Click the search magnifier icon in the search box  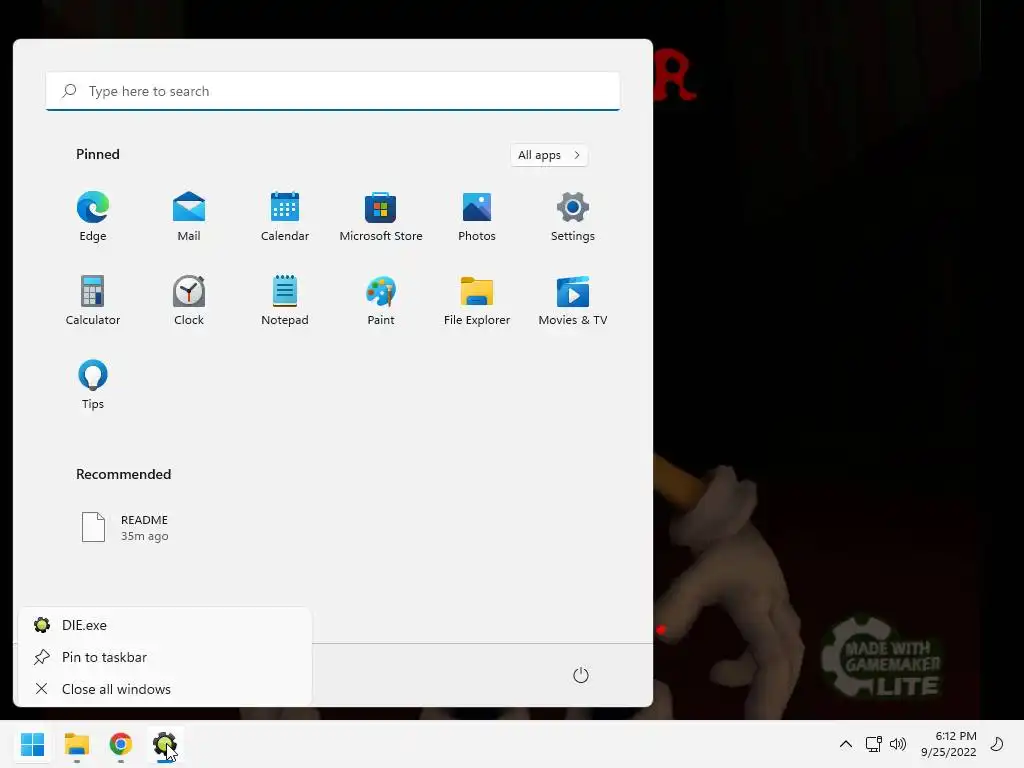[x=69, y=91]
